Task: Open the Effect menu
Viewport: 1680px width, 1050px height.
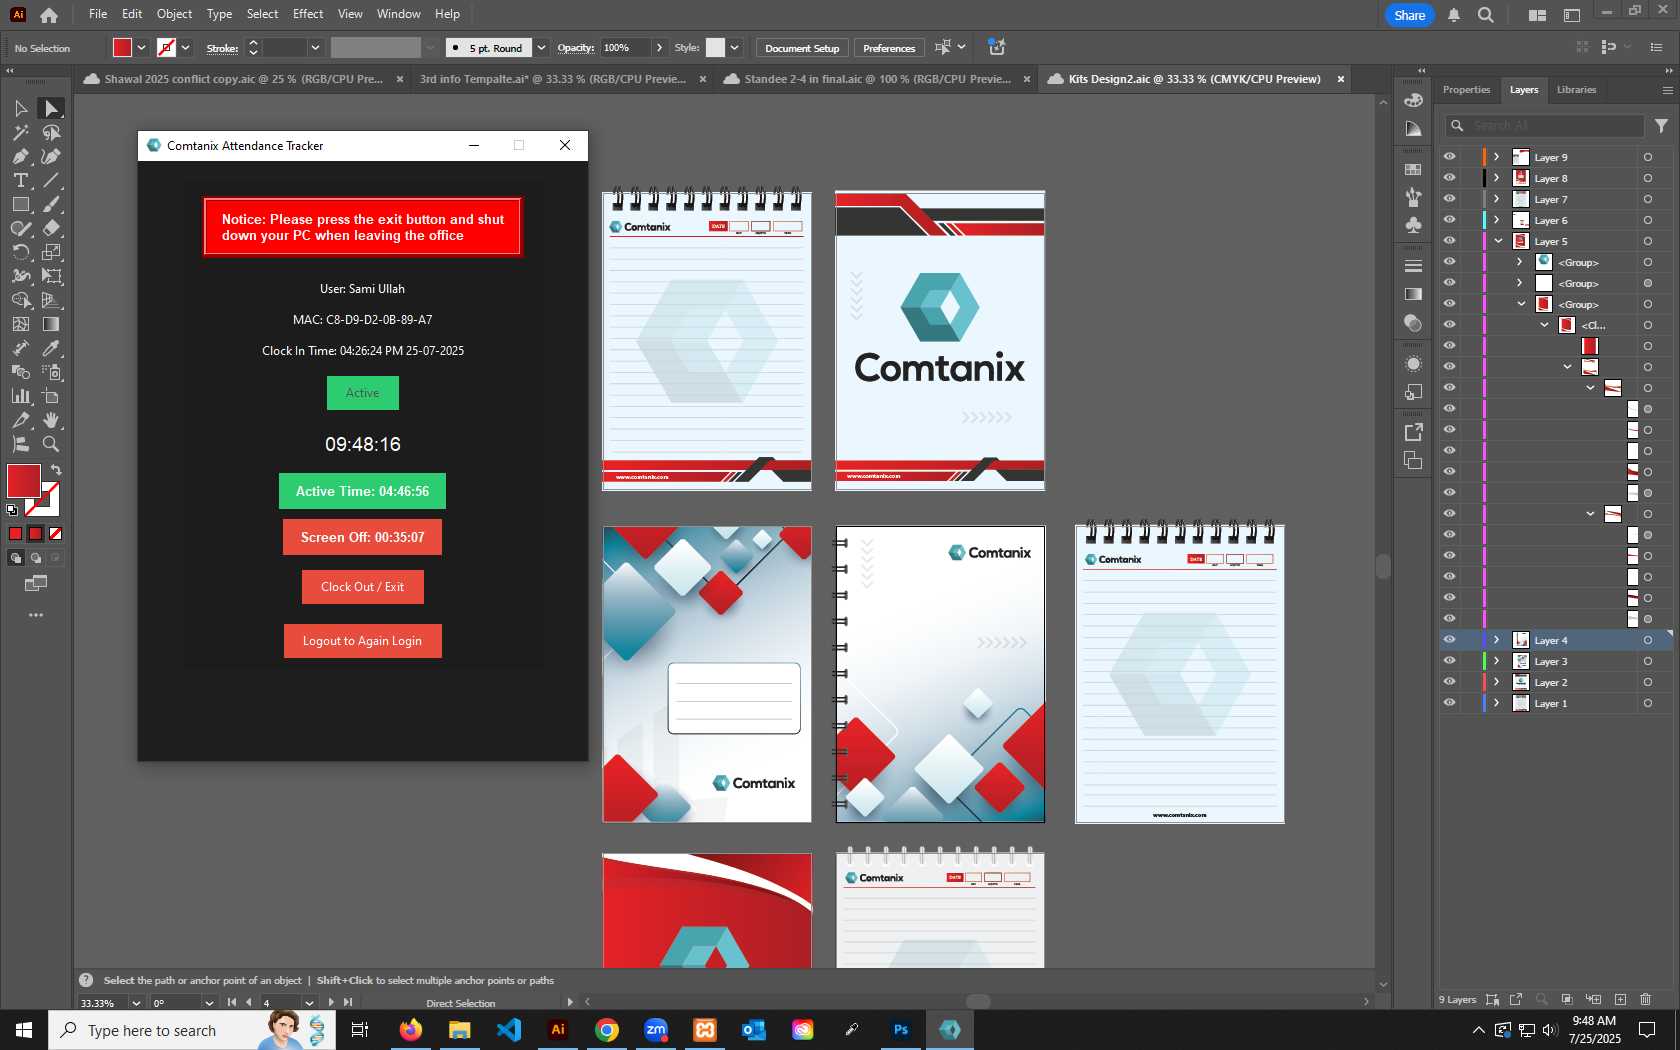Action: 308,14
